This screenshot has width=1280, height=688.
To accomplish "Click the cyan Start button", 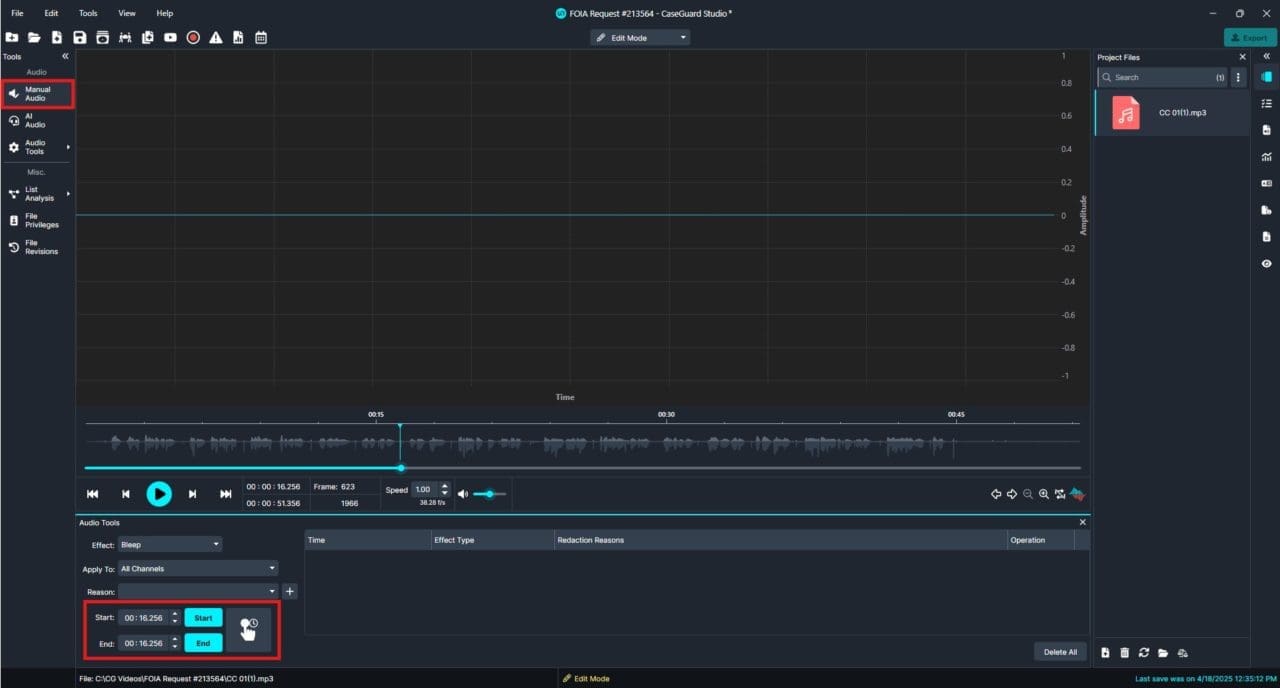I will [203, 618].
